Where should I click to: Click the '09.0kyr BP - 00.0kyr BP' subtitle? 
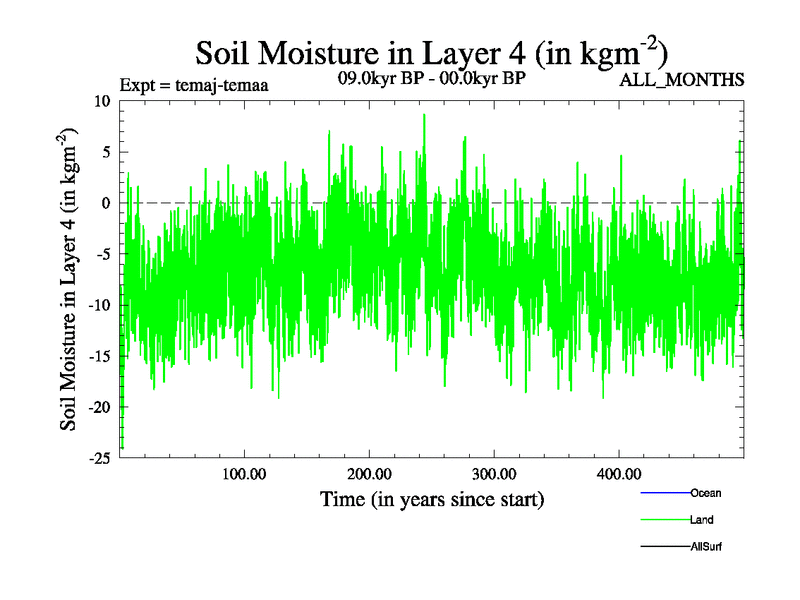pos(432,78)
